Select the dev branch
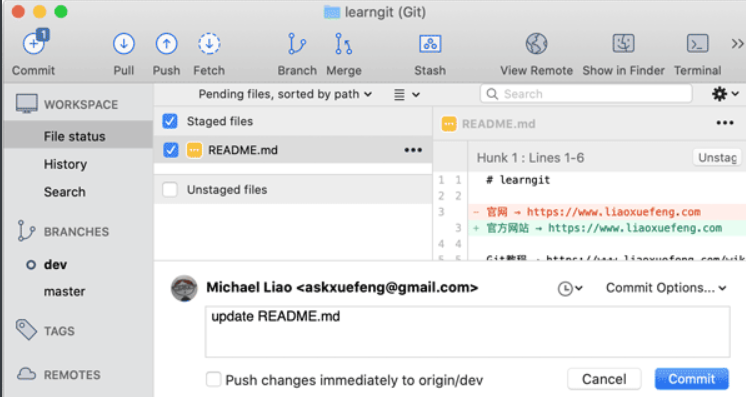746x397 pixels. pyautogui.click(x=55, y=264)
